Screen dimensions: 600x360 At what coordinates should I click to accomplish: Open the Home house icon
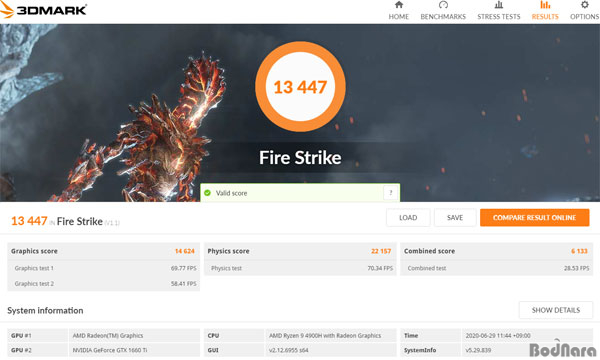coord(399,5)
